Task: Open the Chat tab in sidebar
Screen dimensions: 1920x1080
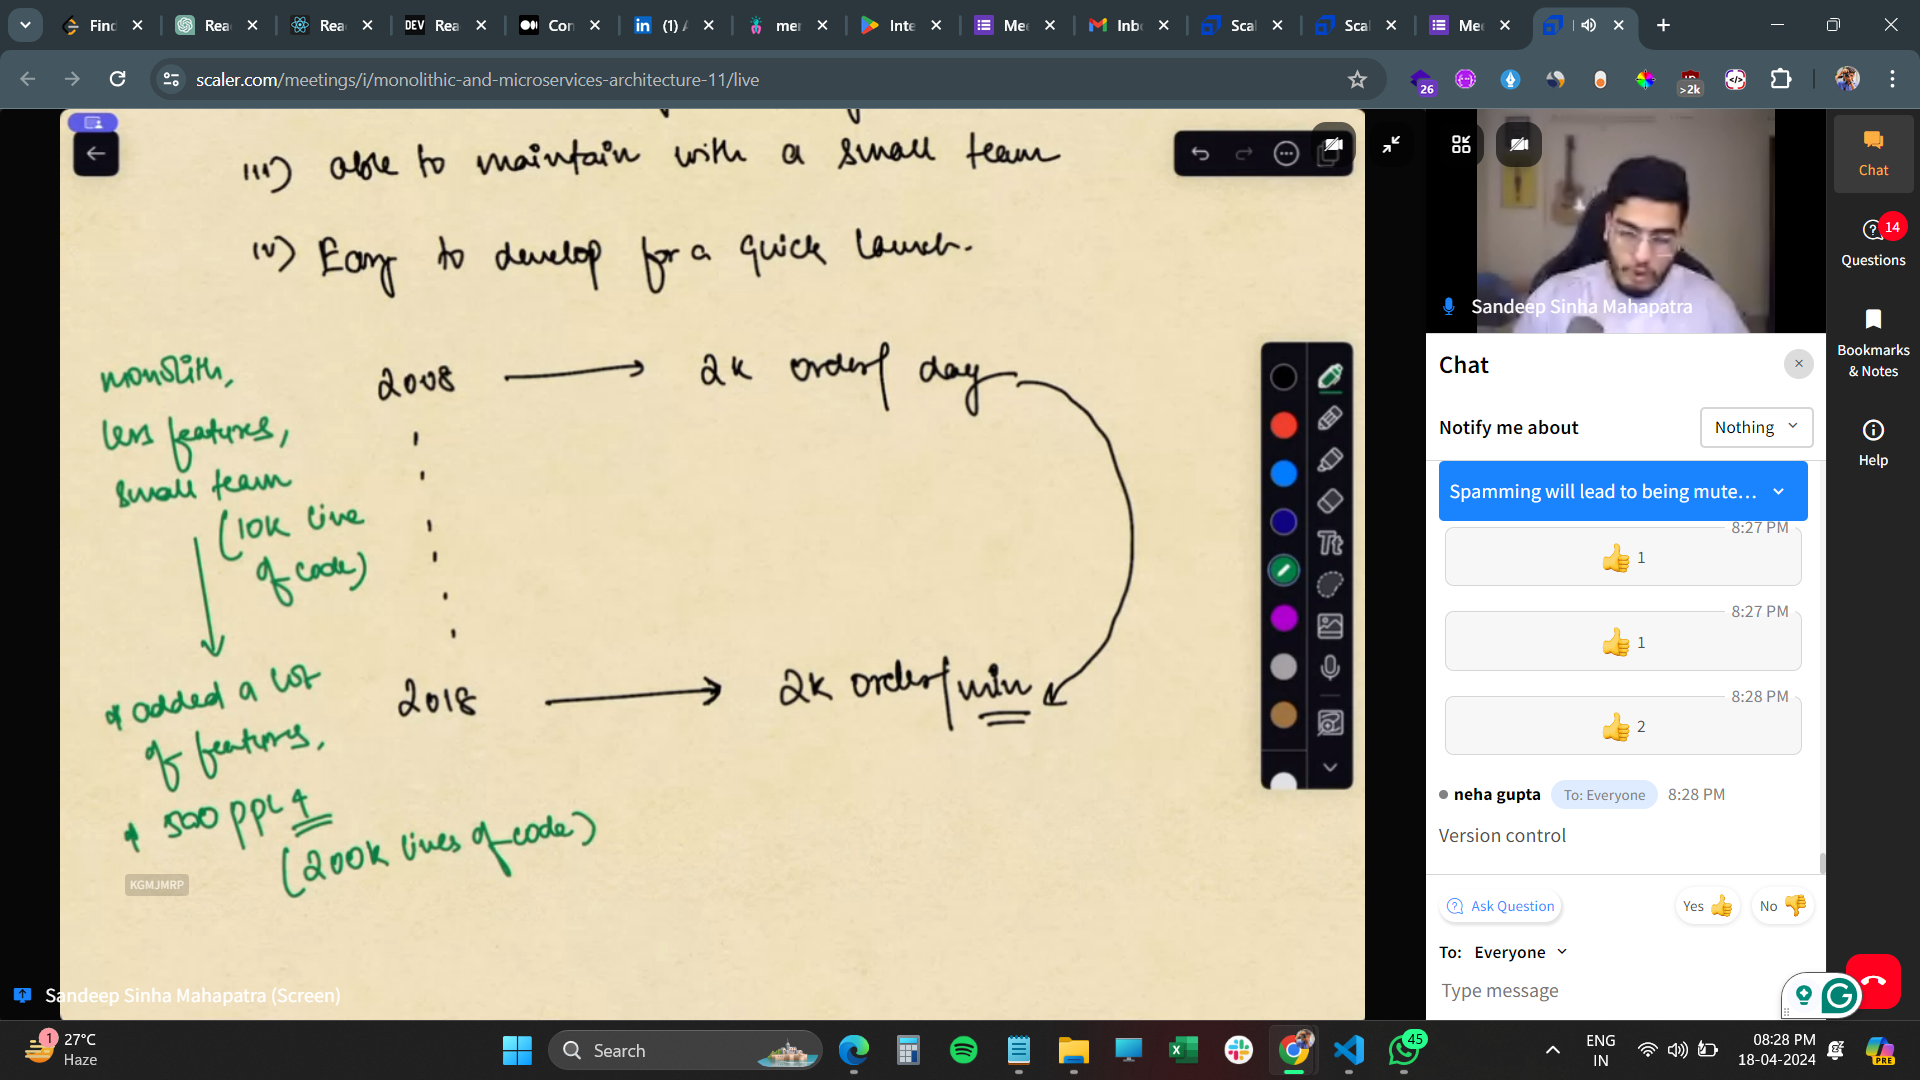Action: point(1873,153)
